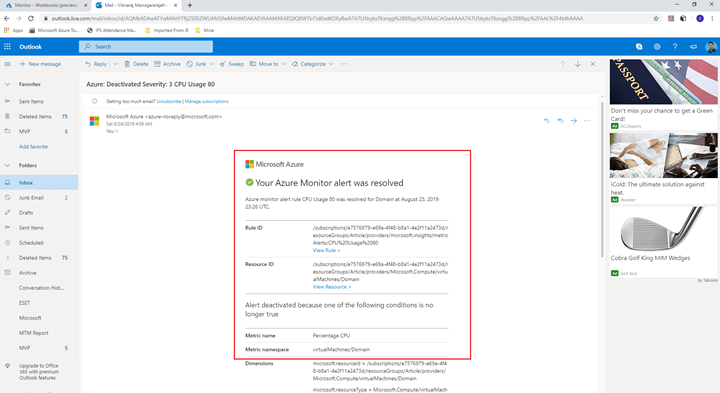This screenshot has width=720, height=393.
Task: Open the help question mark icon
Action: pos(675,46)
